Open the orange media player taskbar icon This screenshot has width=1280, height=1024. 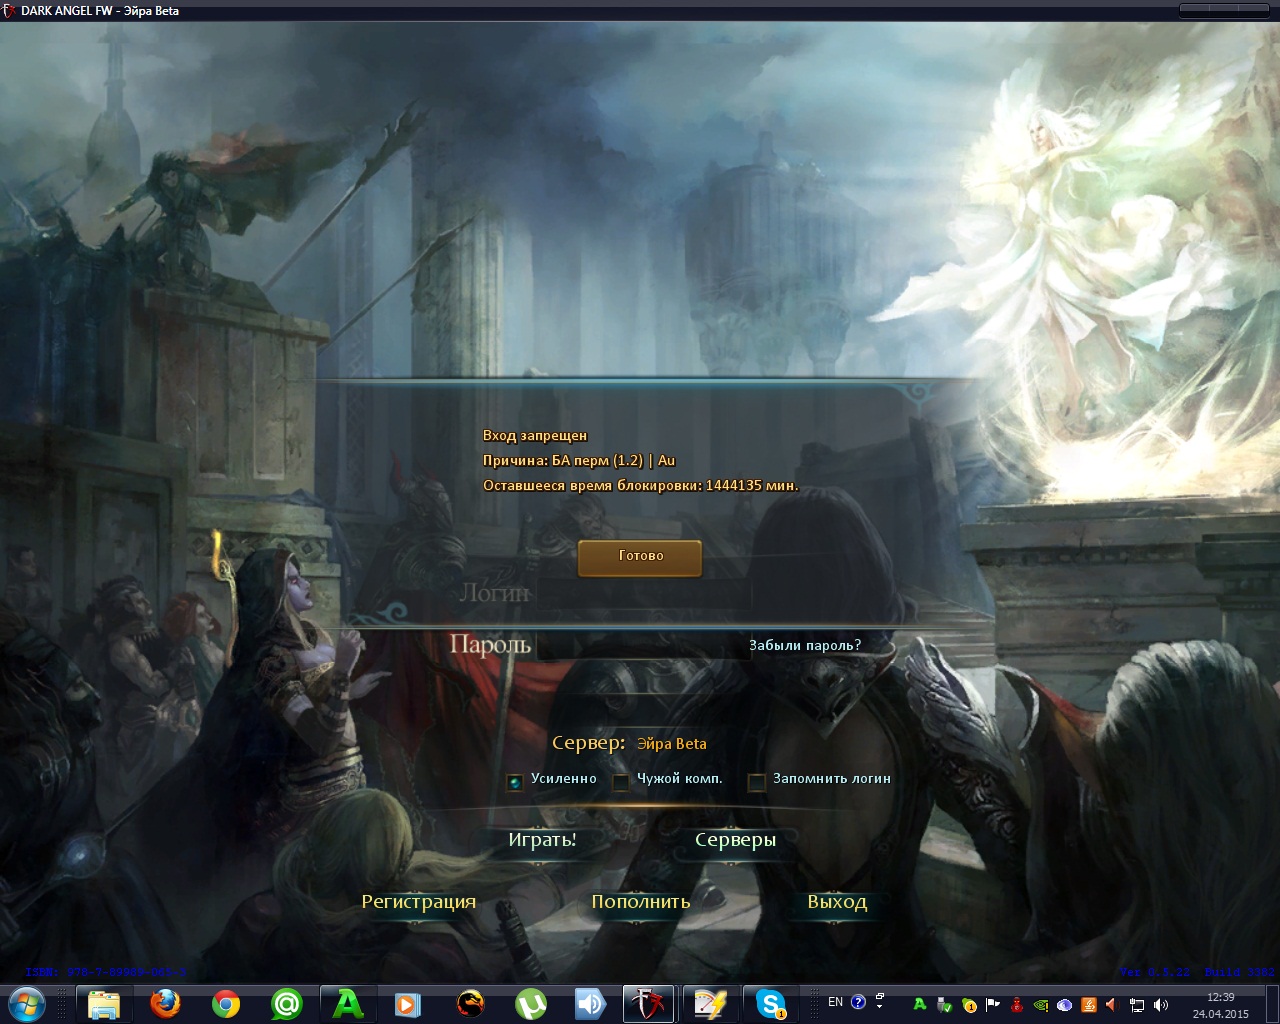point(409,1003)
